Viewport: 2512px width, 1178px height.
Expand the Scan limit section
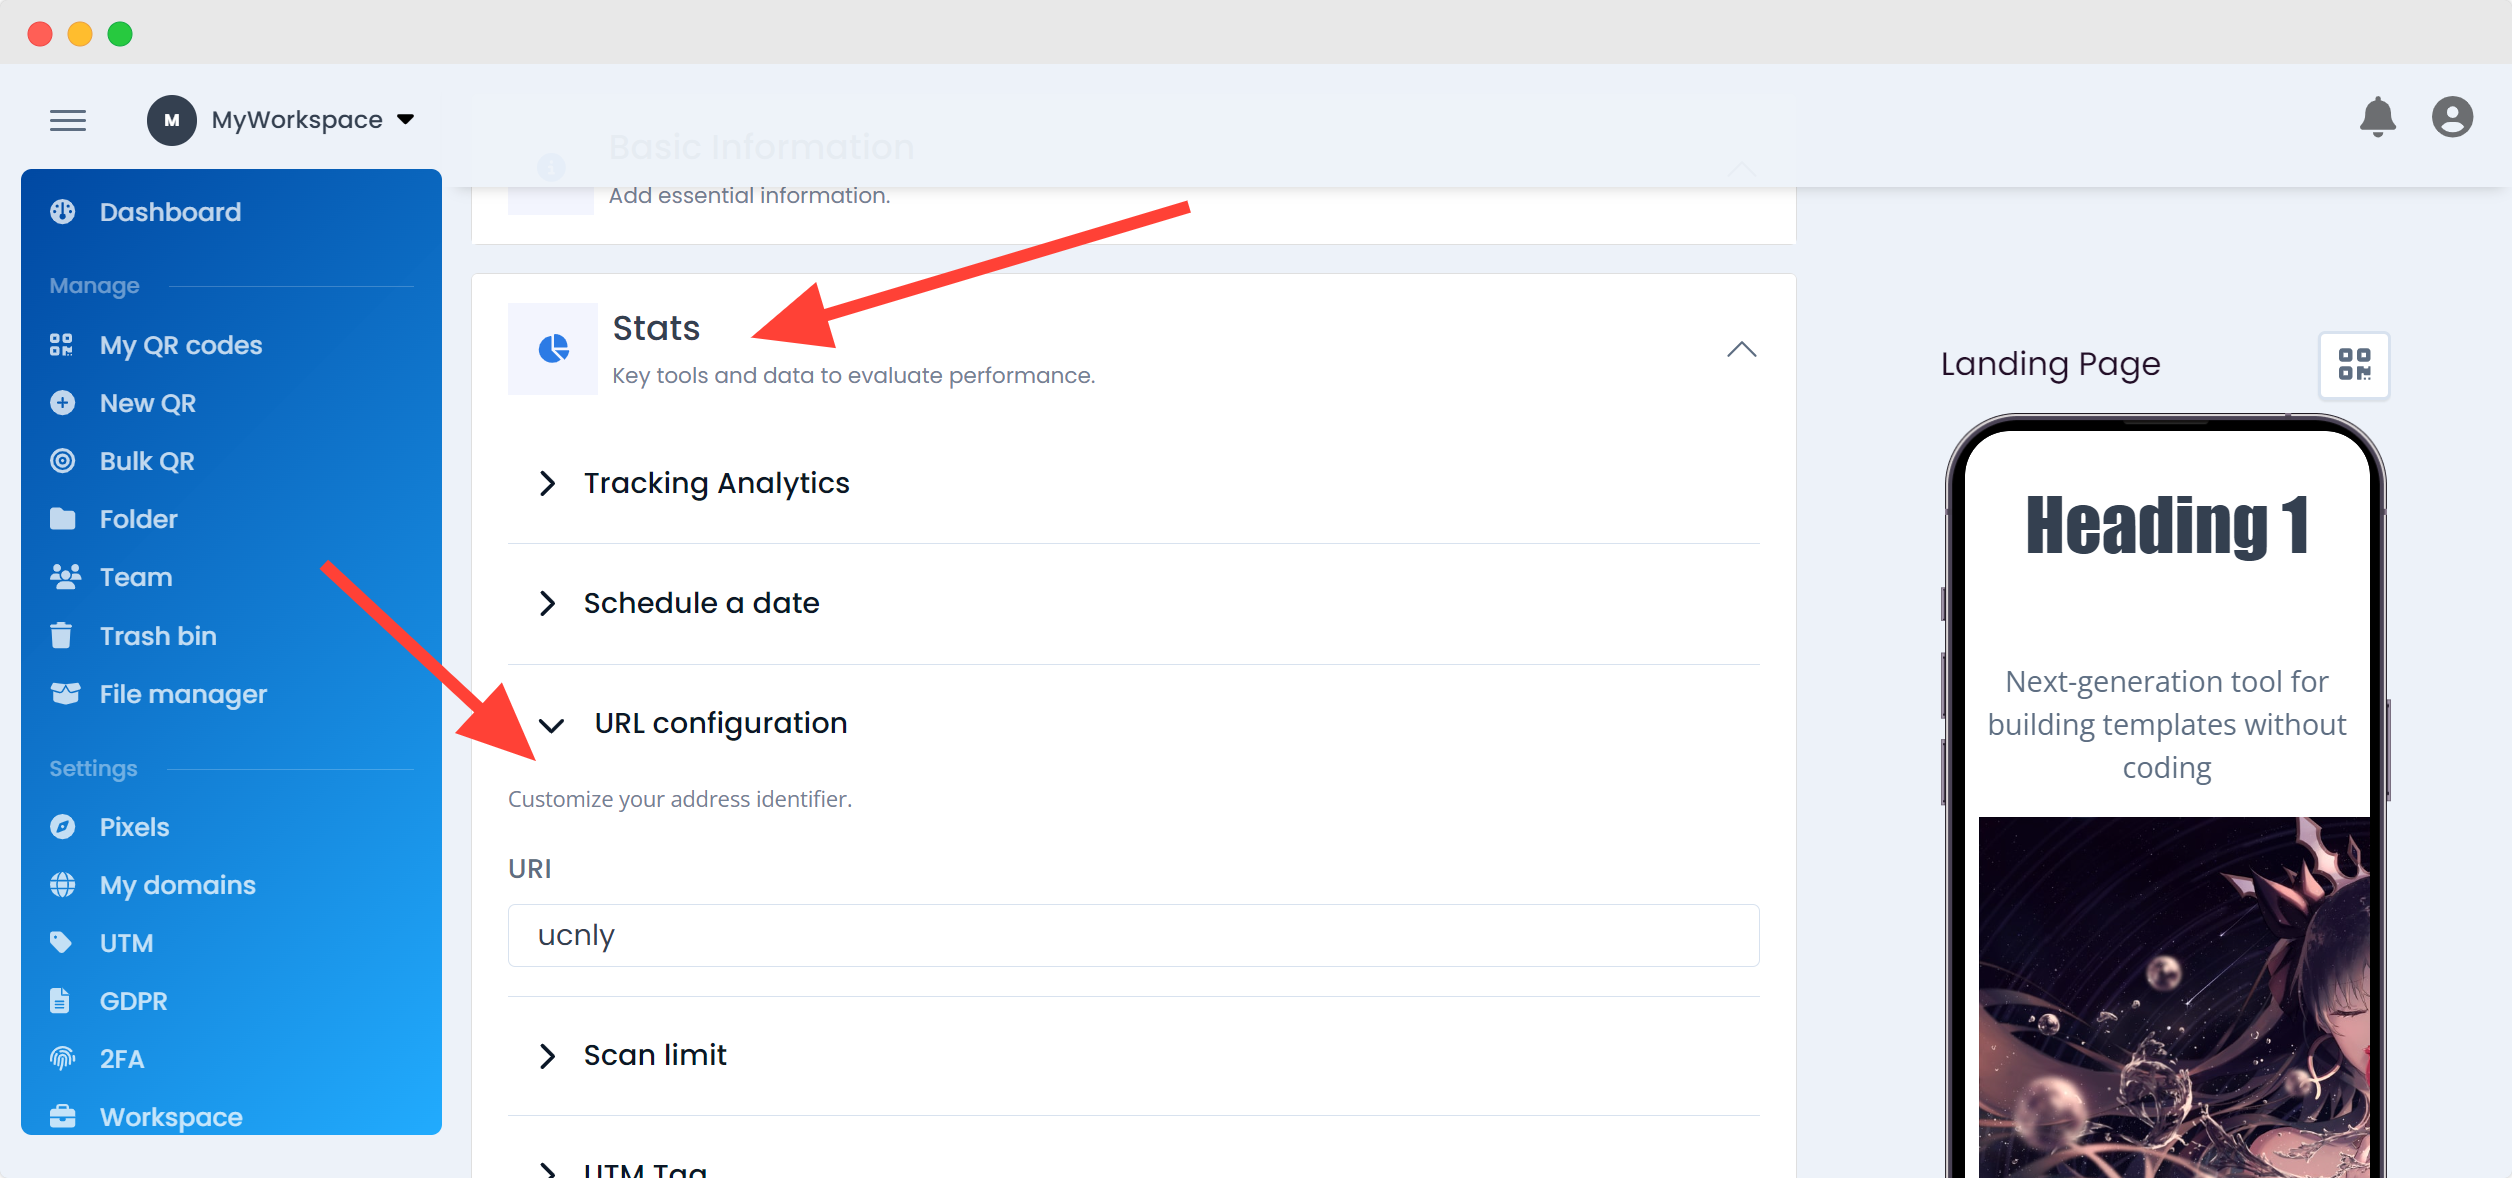click(x=654, y=1055)
